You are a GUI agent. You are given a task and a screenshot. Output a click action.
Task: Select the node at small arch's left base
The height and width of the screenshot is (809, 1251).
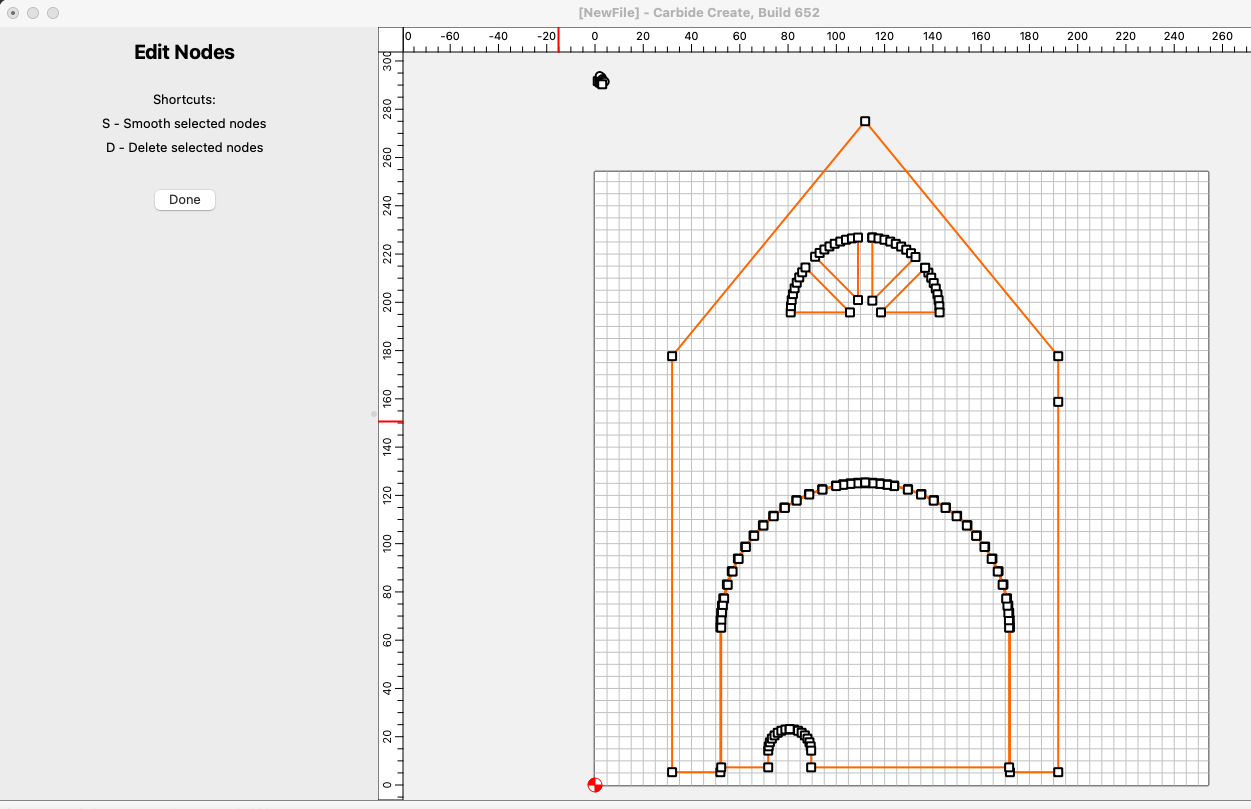(768, 767)
